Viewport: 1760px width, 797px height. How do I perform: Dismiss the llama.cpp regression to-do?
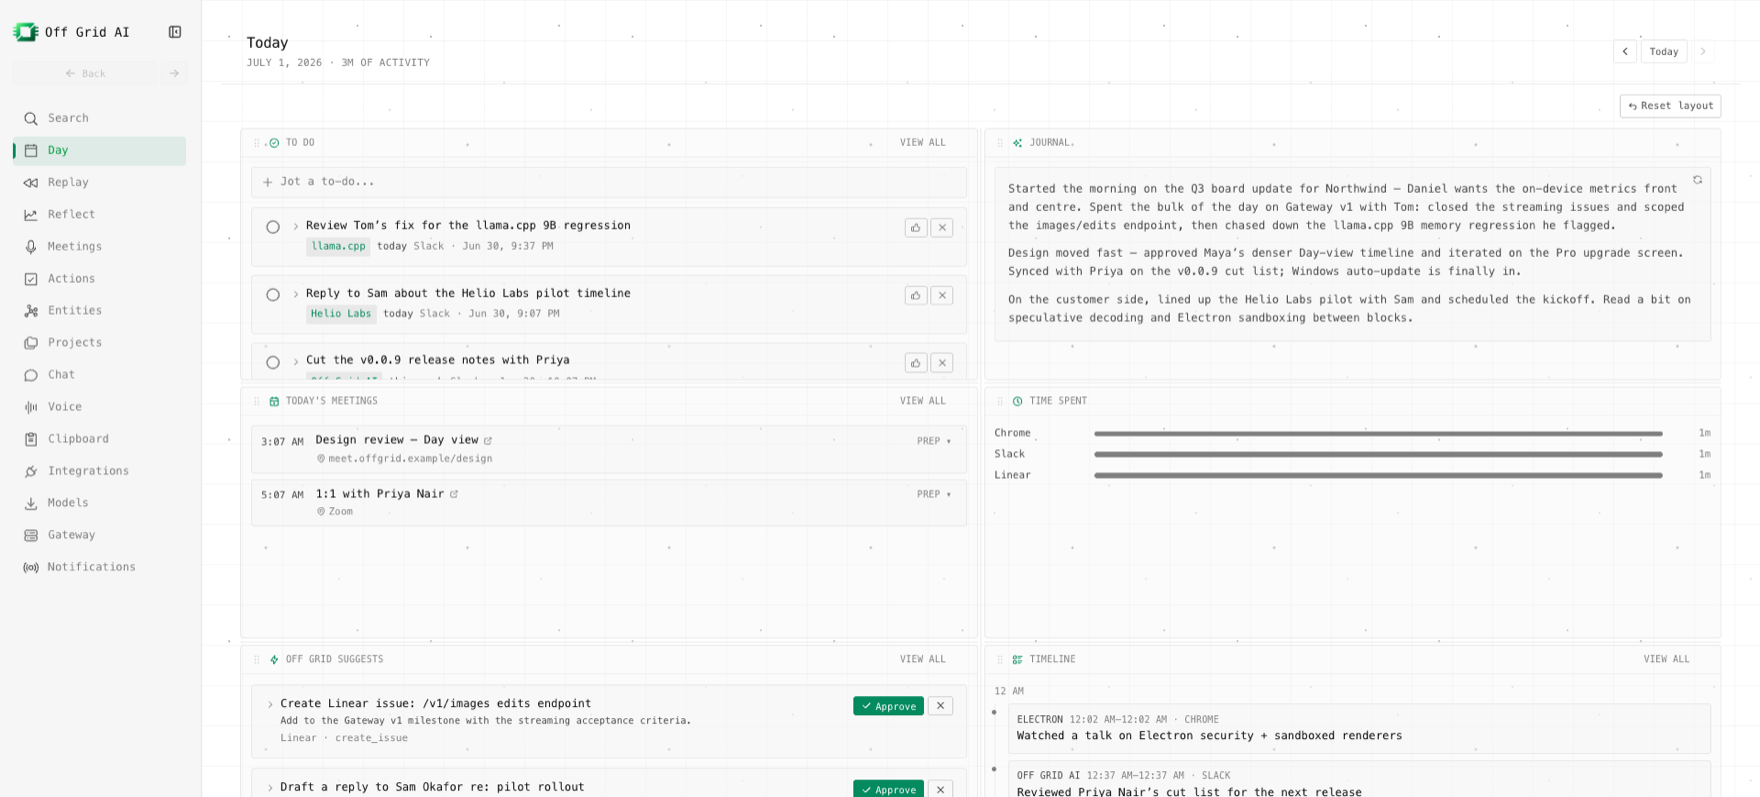(942, 228)
